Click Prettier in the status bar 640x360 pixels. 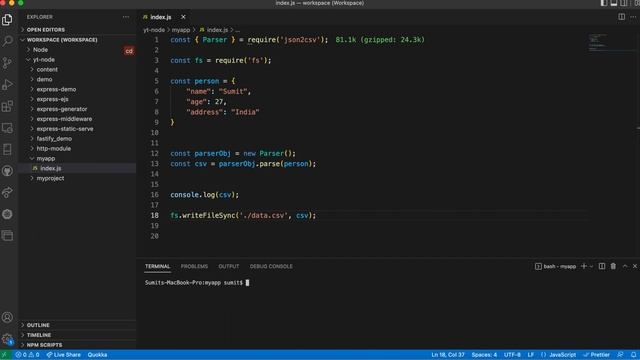pyautogui.click(x=596, y=355)
